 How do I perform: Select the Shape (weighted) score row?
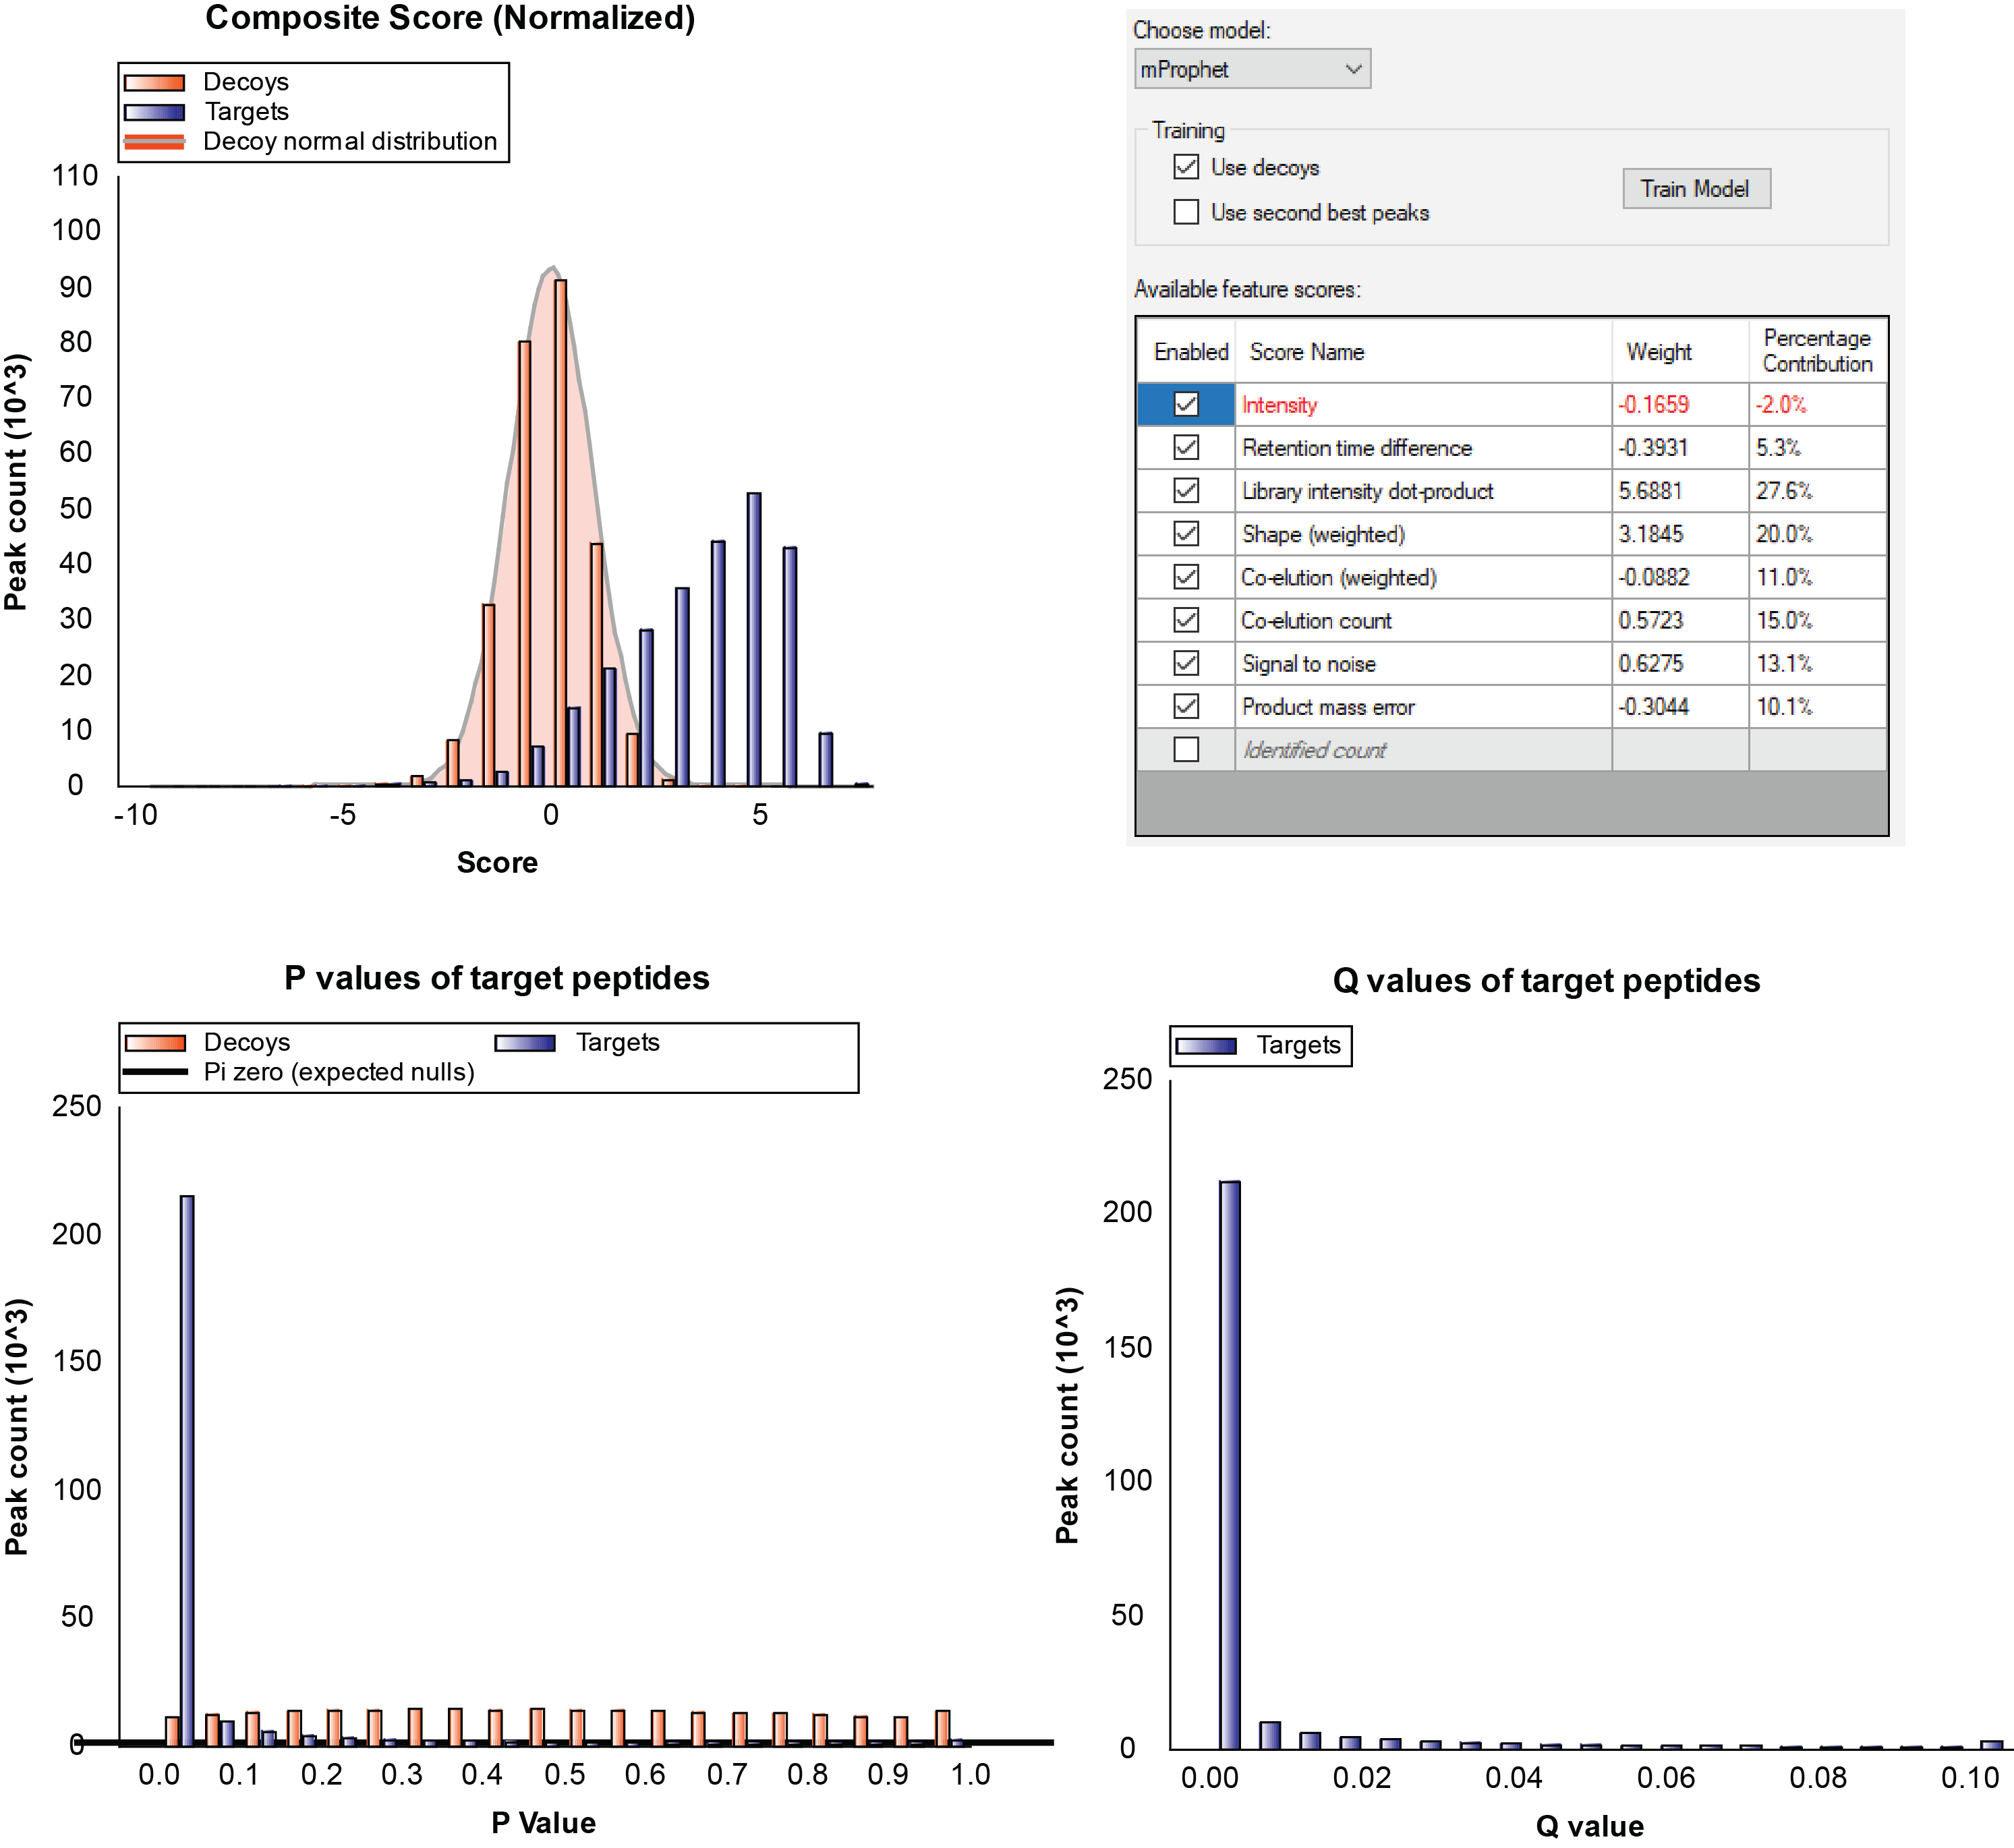(x=1323, y=534)
